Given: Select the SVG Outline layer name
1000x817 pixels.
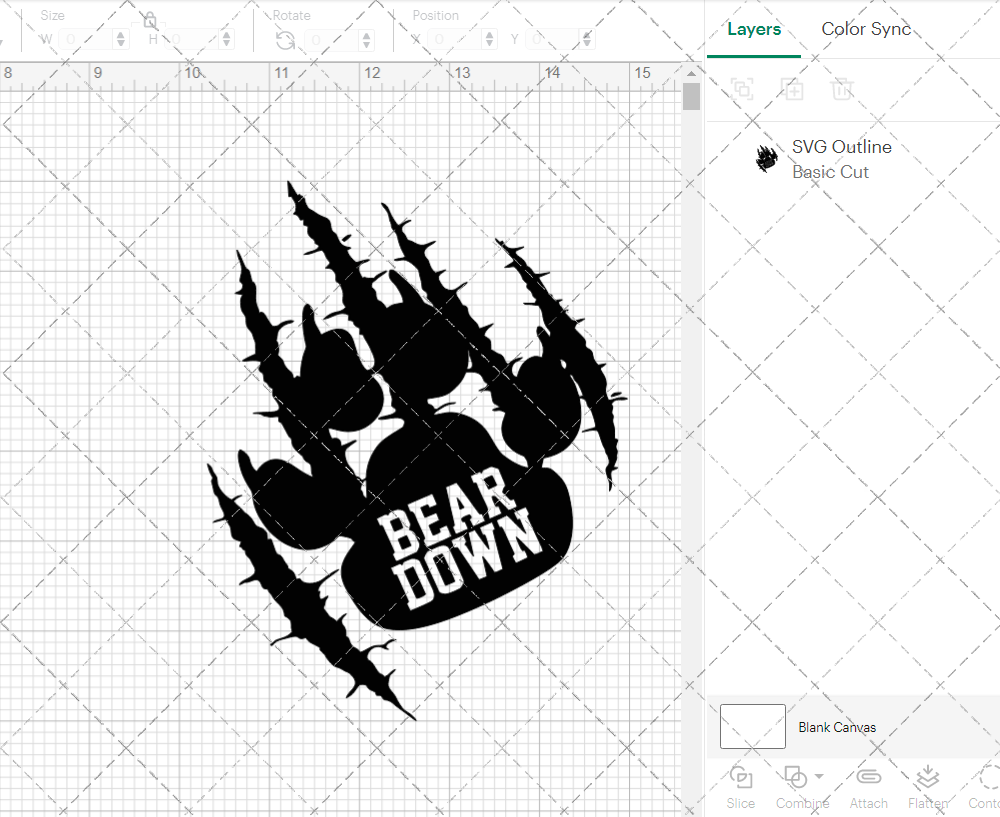Looking at the screenshot, I should click(x=841, y=147).
